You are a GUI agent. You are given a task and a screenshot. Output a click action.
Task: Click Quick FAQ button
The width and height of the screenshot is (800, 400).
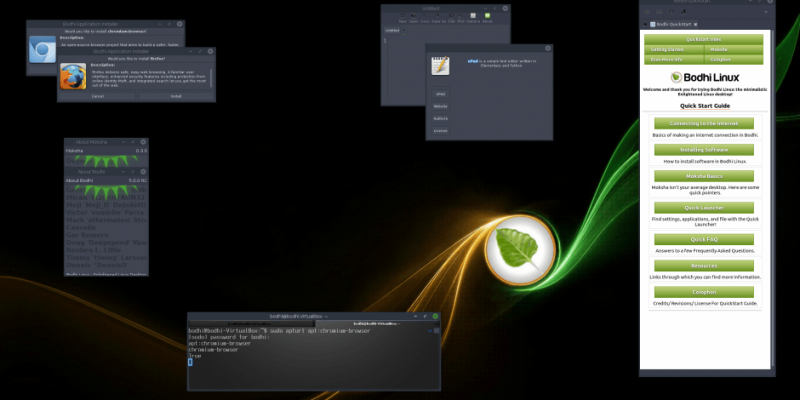(704, 239)
